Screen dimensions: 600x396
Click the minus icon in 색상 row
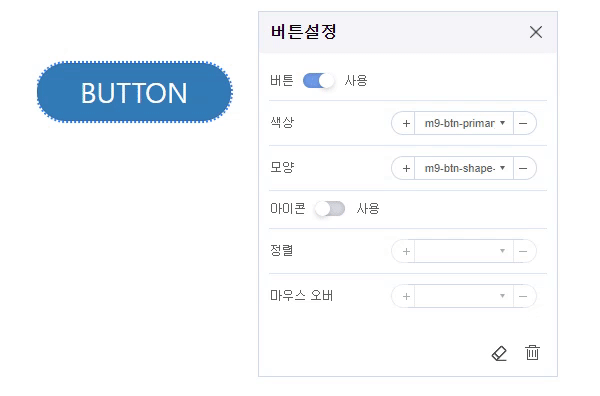coord(523,123)
